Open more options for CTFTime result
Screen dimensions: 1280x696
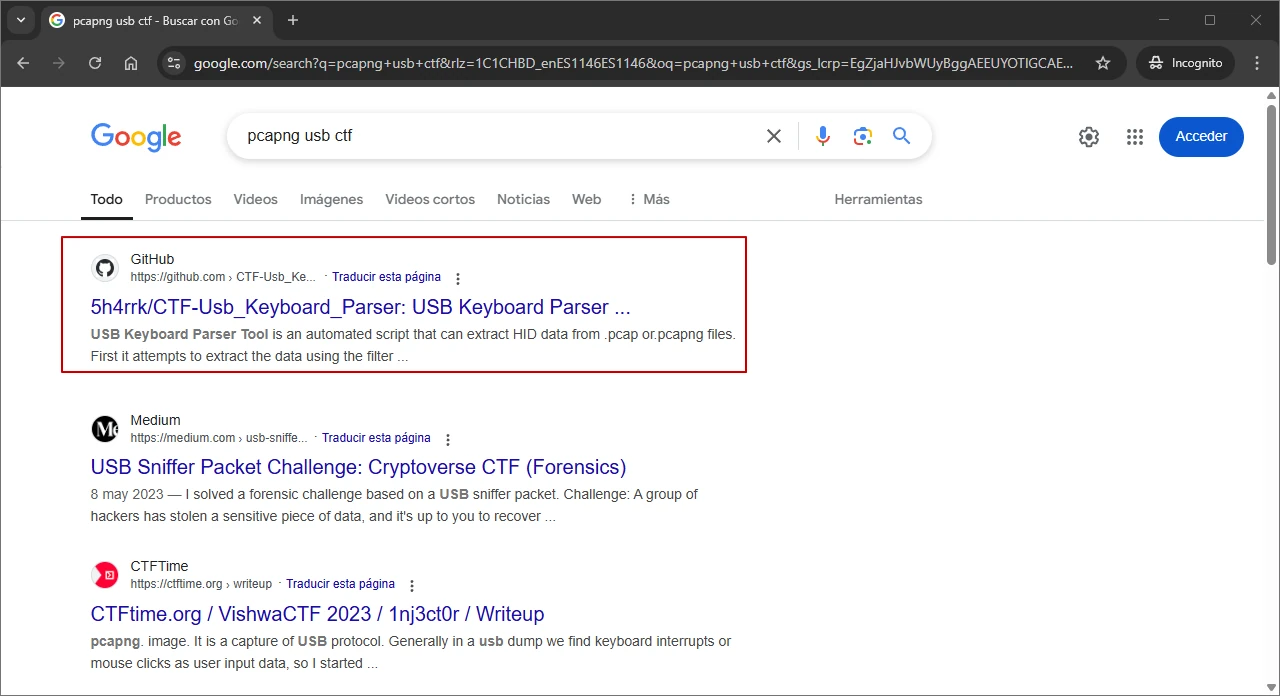point(412,586)
